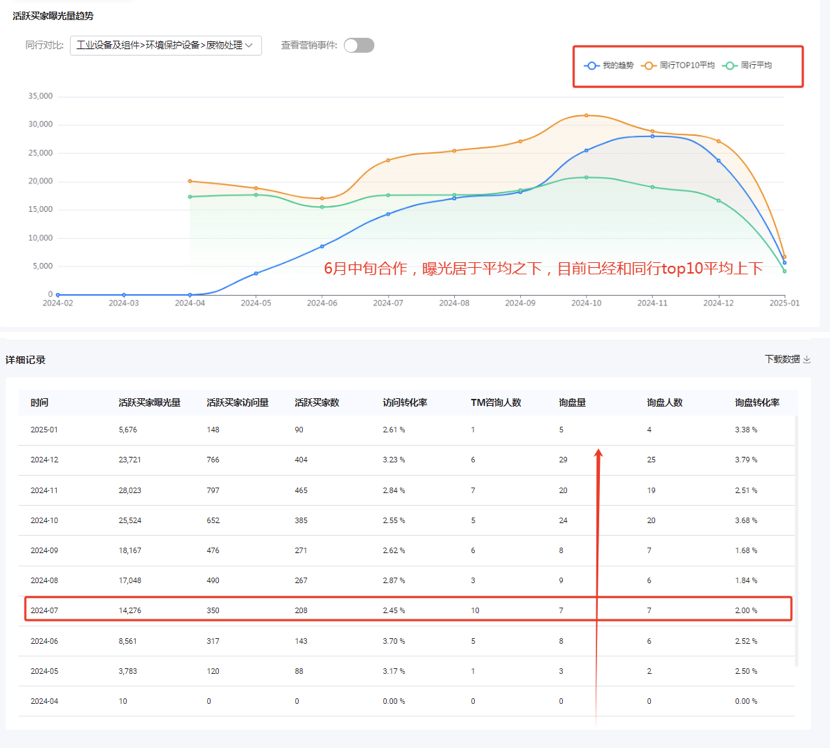Click the 询盘量 column header
The height and width of the screenshot is (748, 830).
[x=572, y=402]
